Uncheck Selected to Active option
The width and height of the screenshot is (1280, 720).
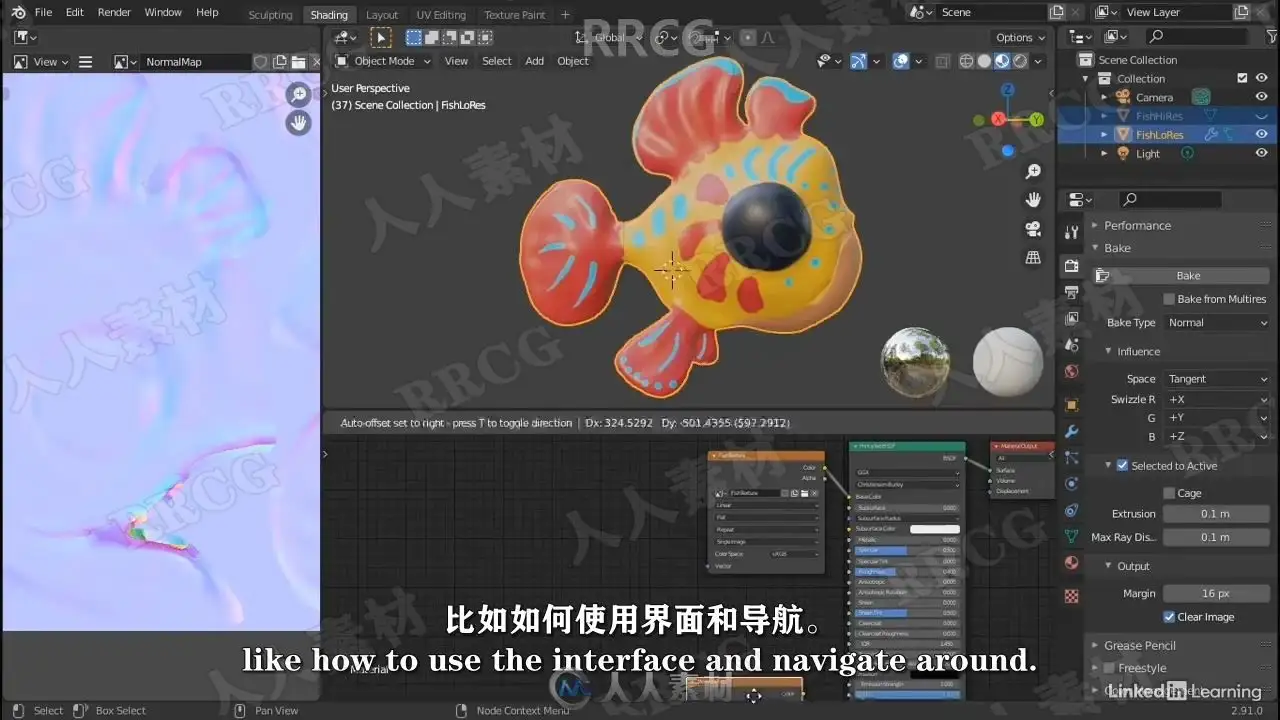(x=1122, y=466)
